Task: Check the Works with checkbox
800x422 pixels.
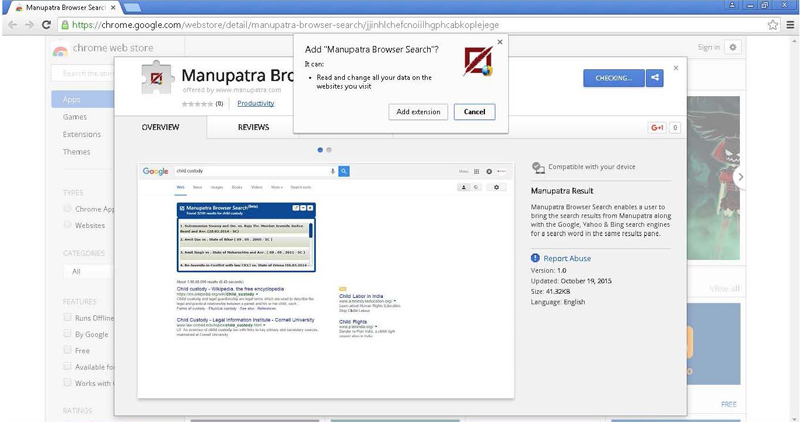Action: click(67, 383)
